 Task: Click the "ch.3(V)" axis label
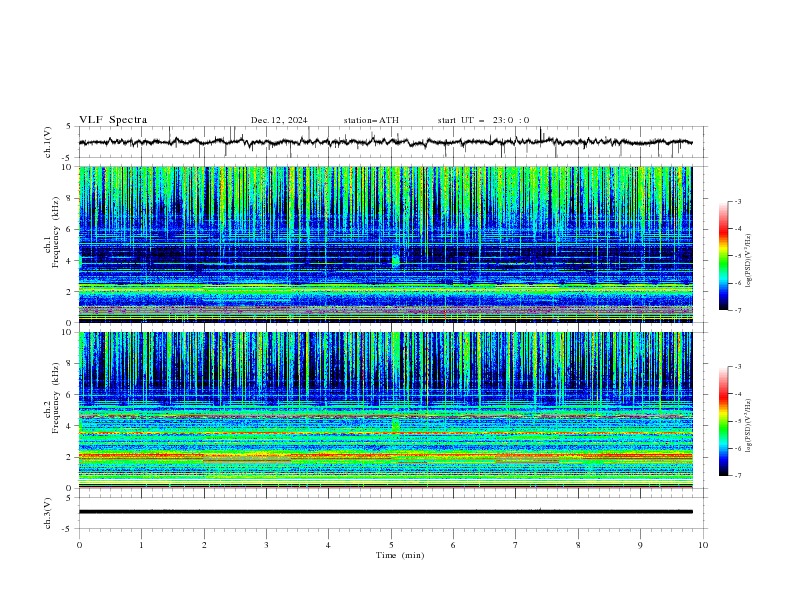tap(47, 513)
